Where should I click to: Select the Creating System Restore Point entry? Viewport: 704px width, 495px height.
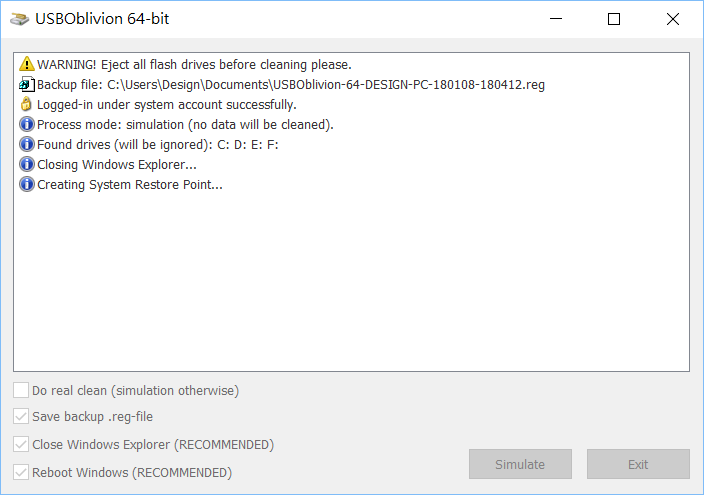(x=129, y=185)
